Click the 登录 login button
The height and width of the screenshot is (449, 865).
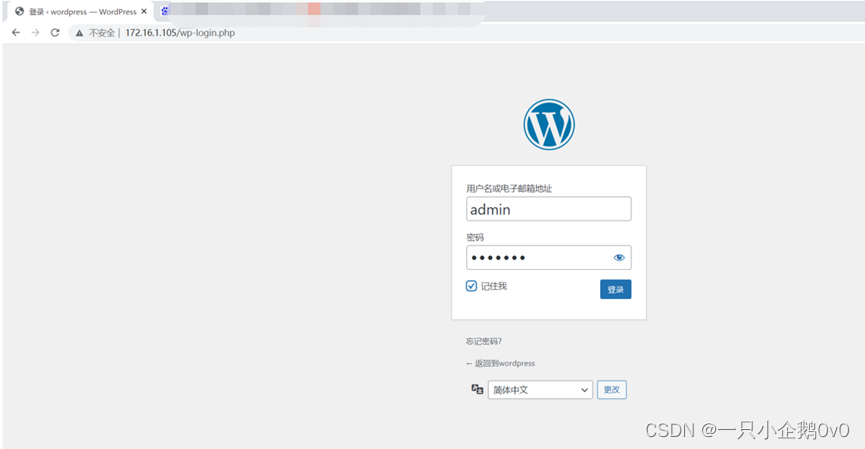coord(616,289)
